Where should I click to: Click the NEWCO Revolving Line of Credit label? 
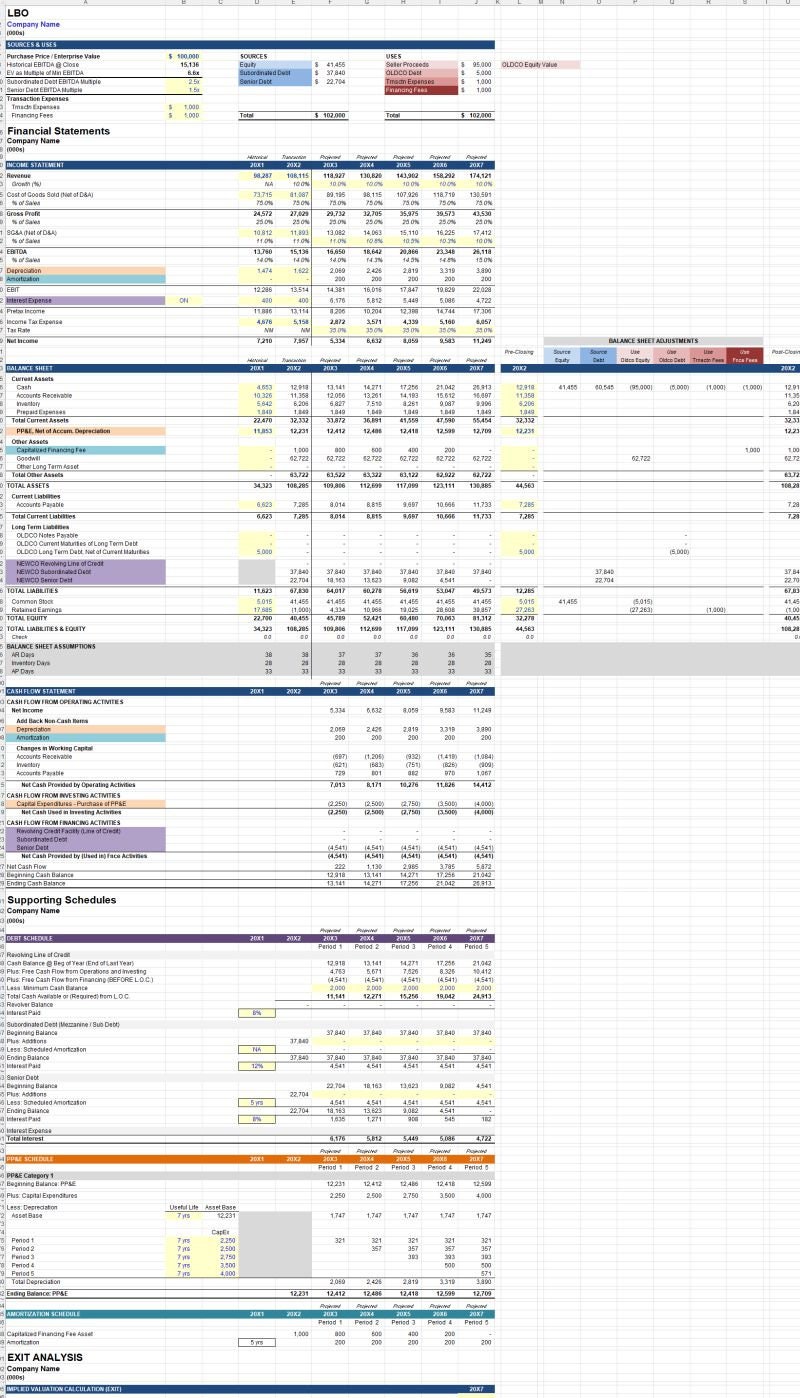tap(60, 562)
